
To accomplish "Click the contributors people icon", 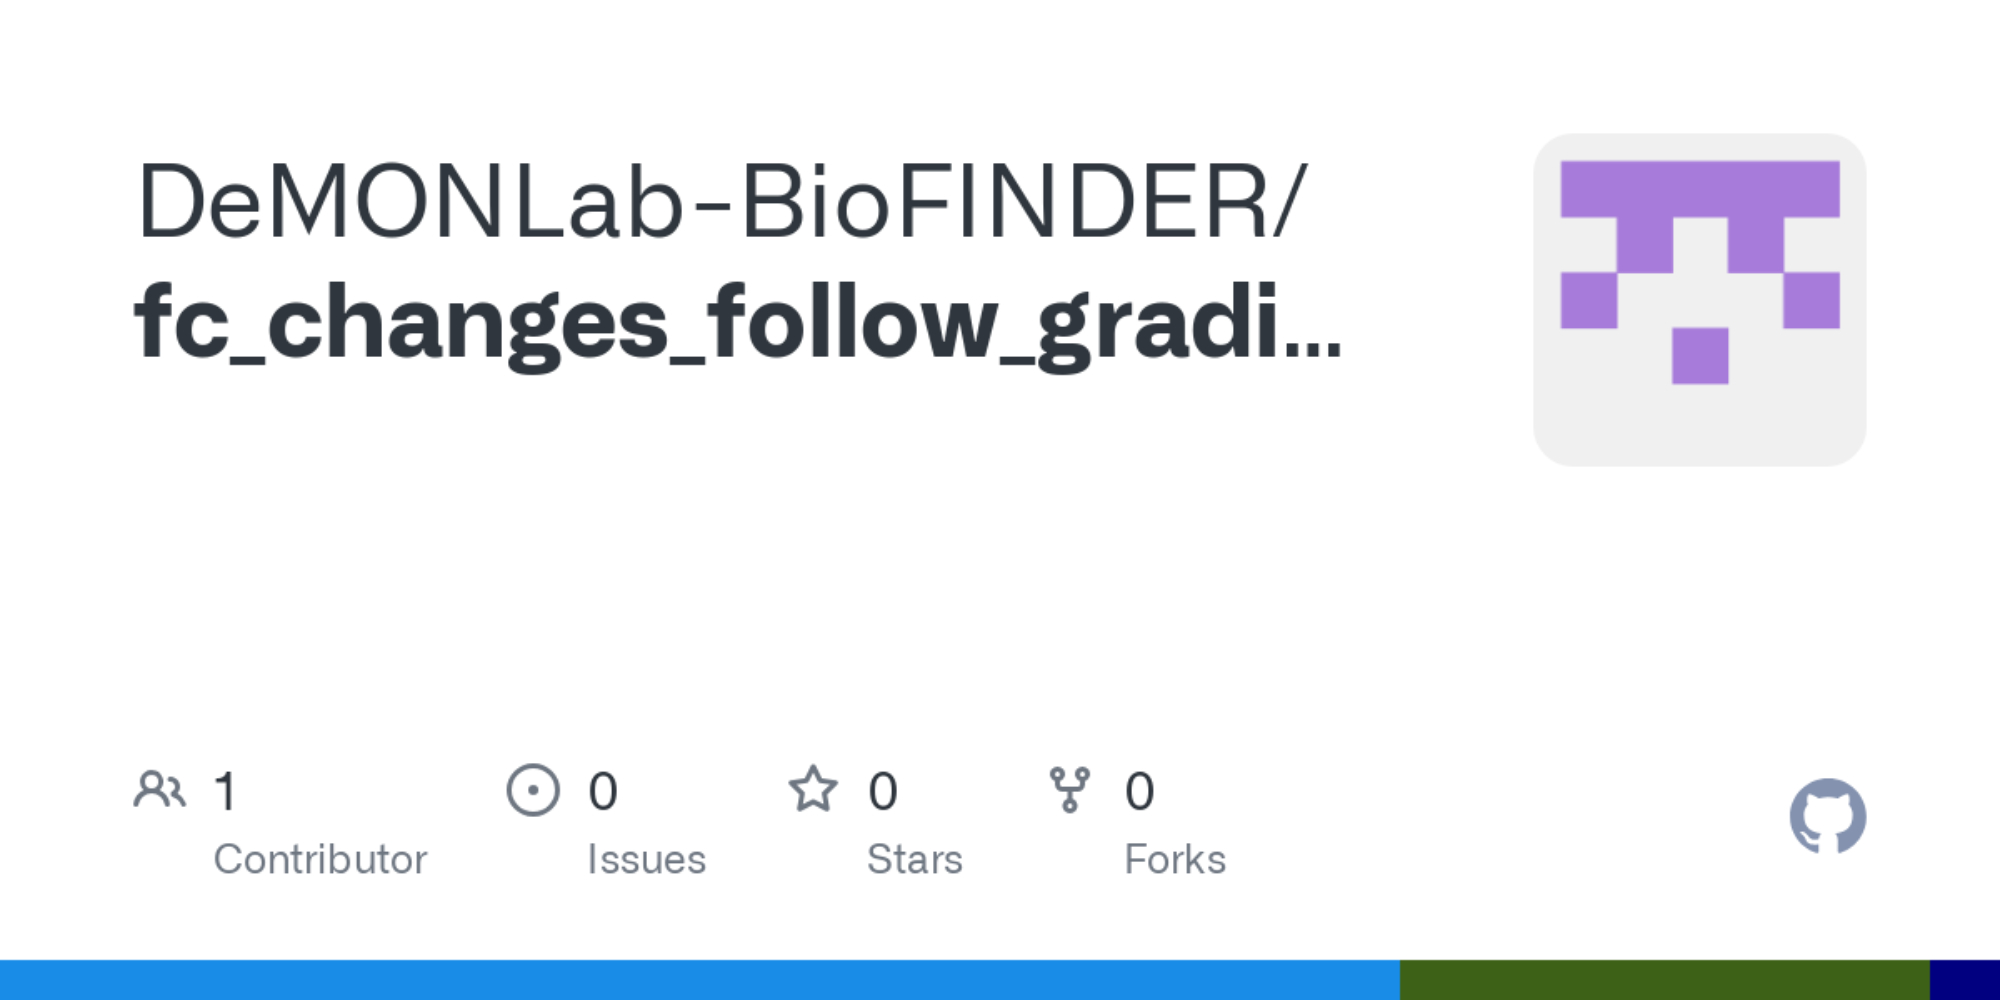I will (x=159, y=790).
